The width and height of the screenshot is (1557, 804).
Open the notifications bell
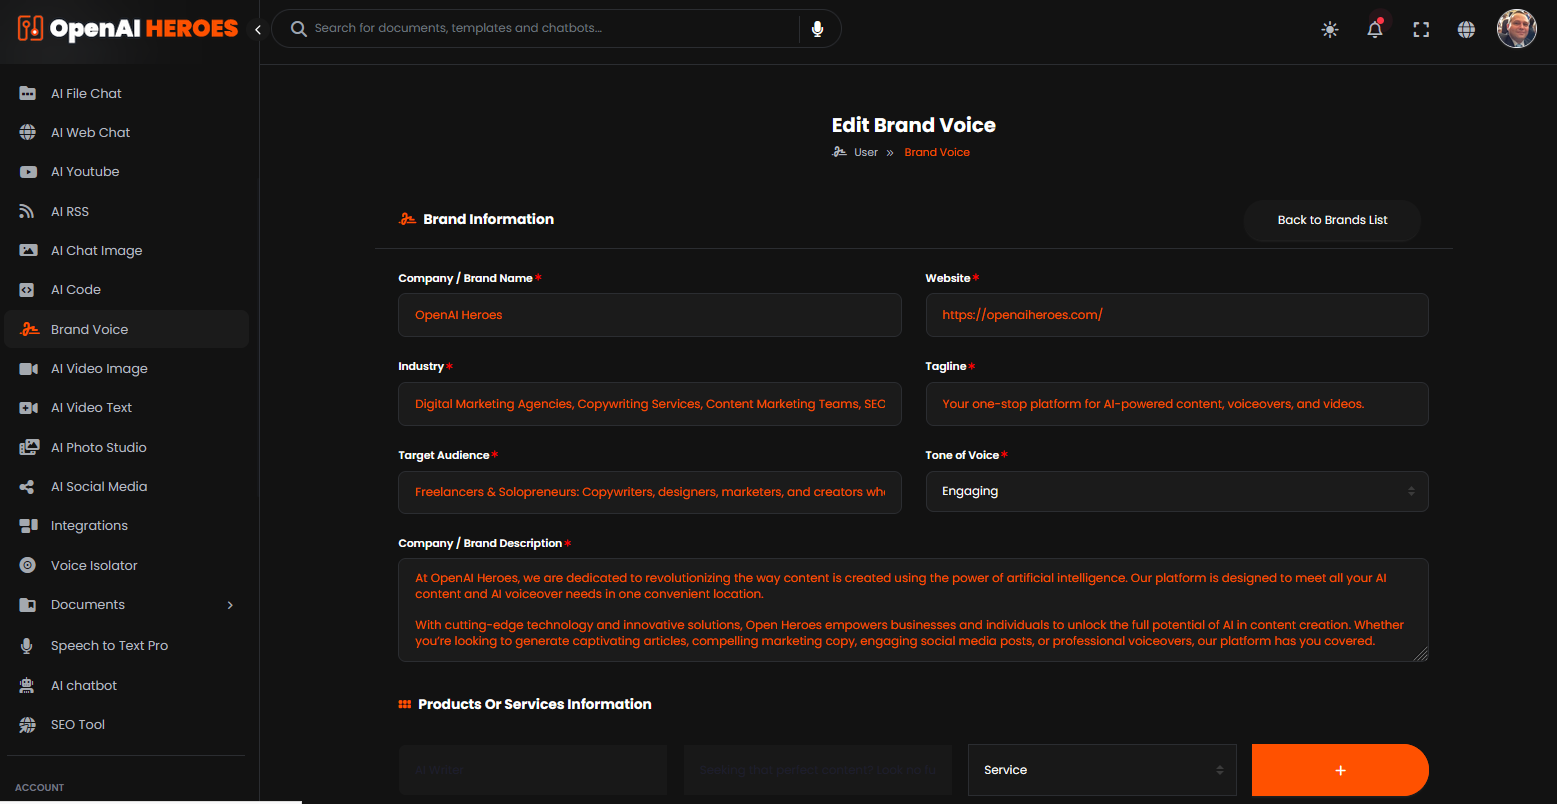pyautogui.click(x=1375, y=29)
